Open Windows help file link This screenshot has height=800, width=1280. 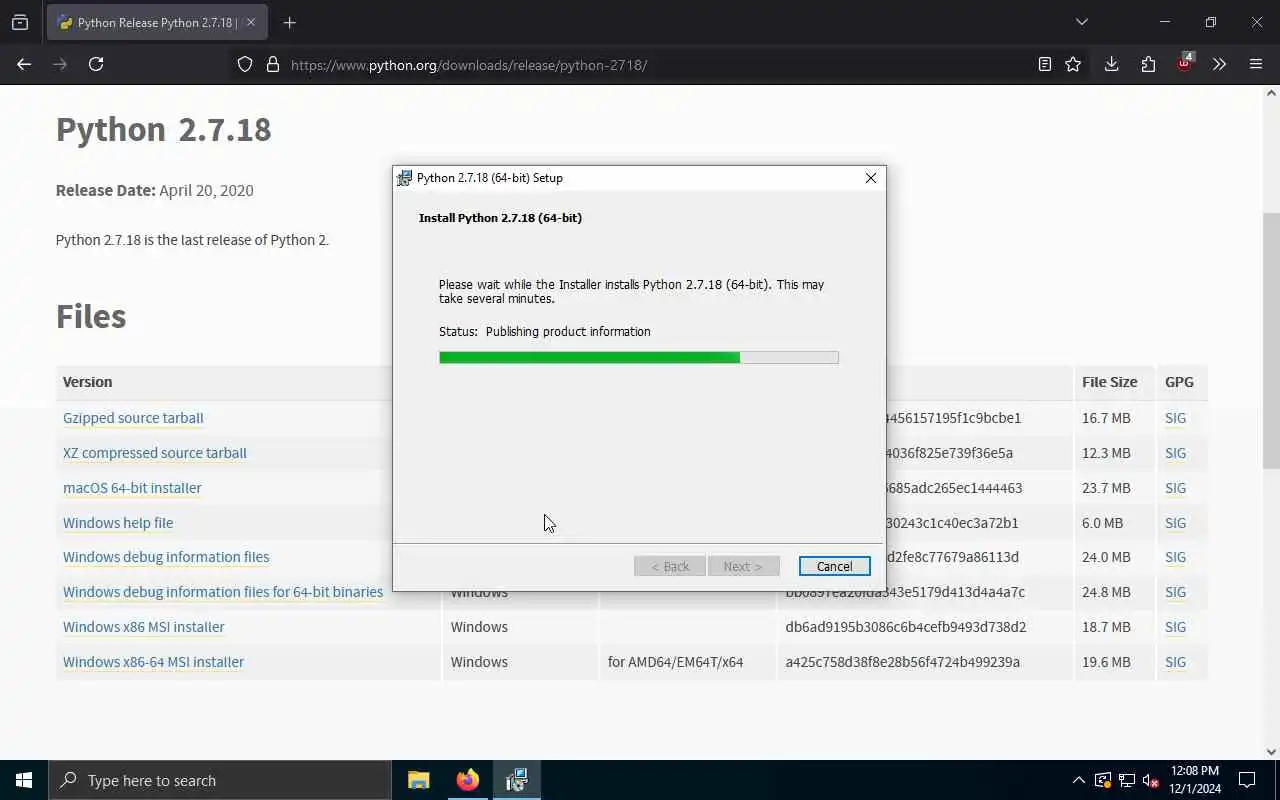click(x=118, y=523)
